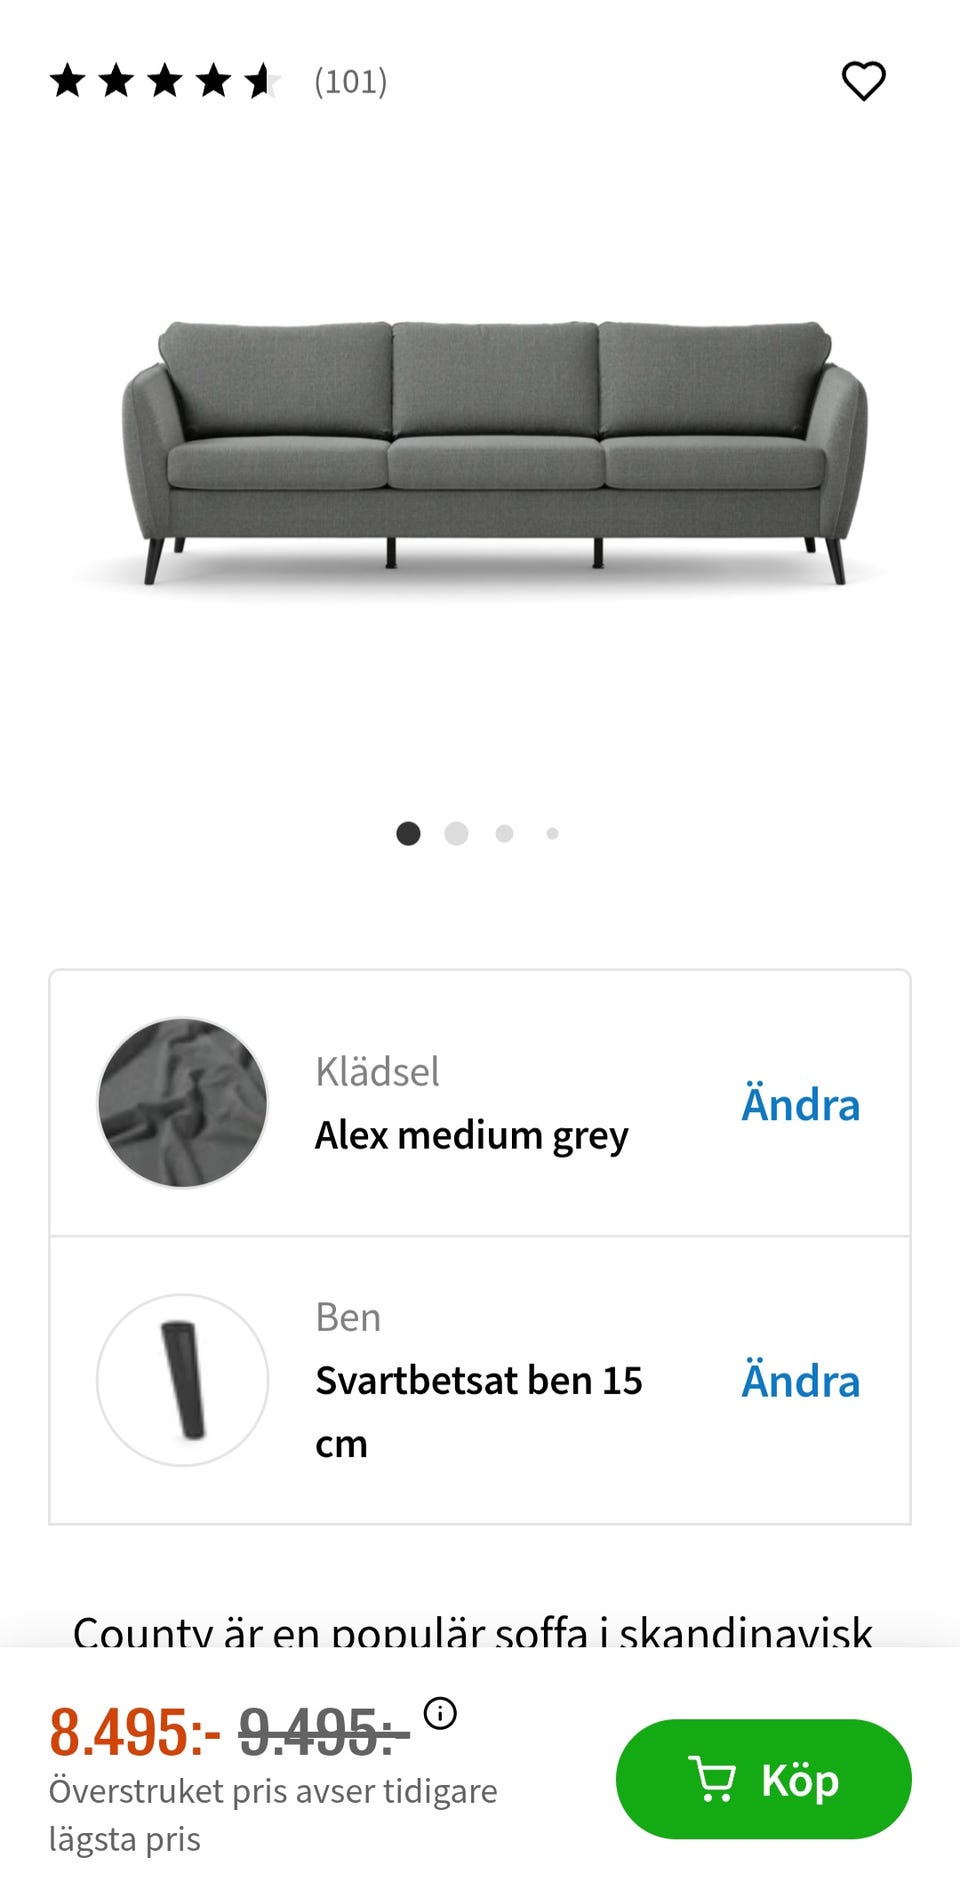Select the first carousel dot
960x1889 pixels.
point(408,833)
